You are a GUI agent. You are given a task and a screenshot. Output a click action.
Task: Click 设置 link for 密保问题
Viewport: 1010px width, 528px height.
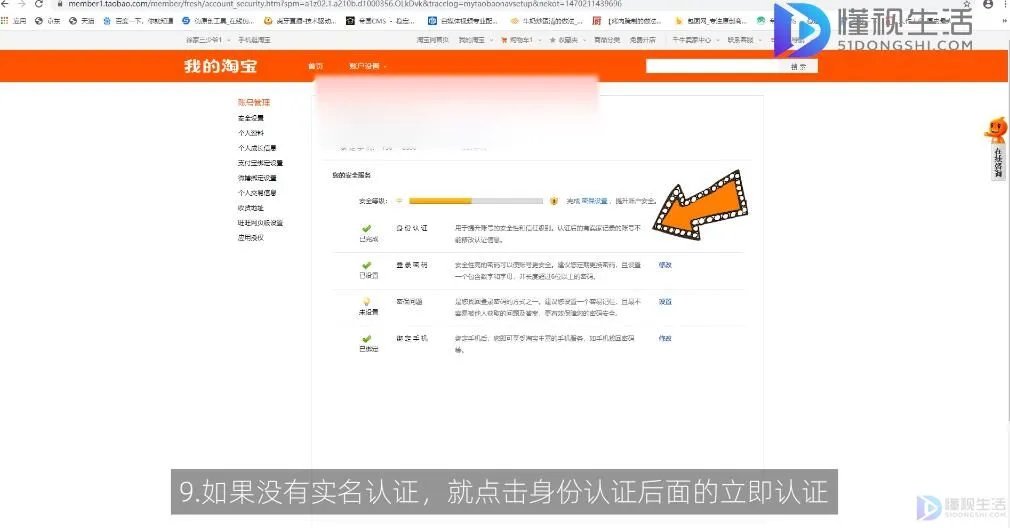pos(665,301)
